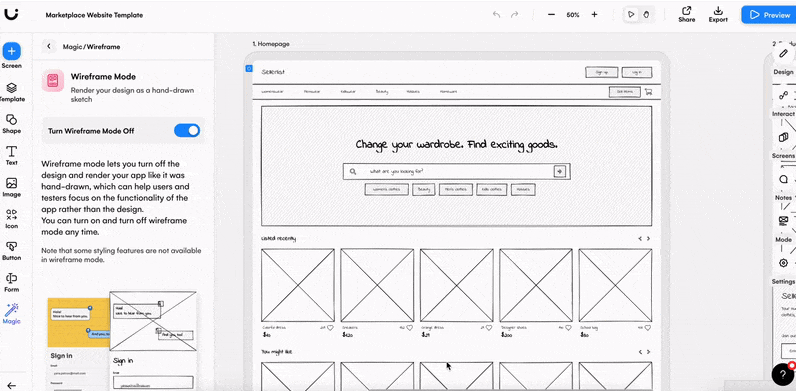Click the 50% zoom level value
The width and height of the screenshot is (796, 391).
(573, 15)
